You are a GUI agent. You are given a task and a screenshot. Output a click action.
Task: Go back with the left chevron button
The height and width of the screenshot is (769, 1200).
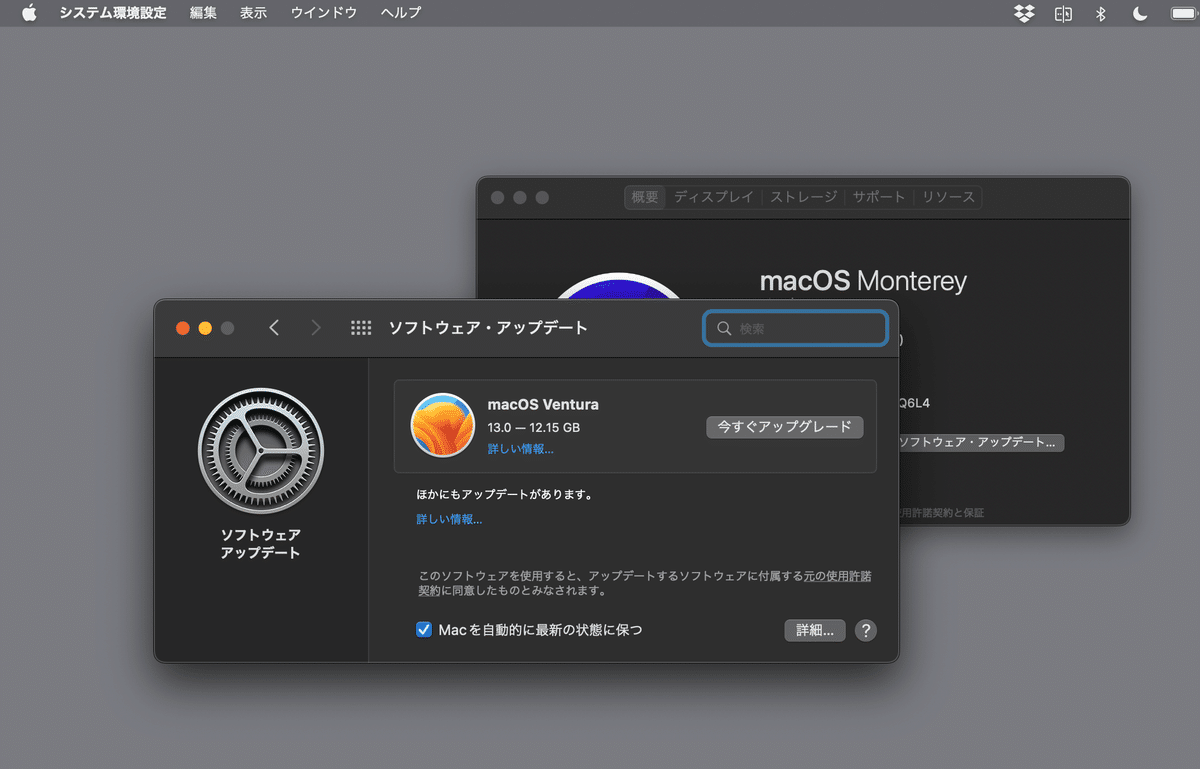[x=274, y=328]
